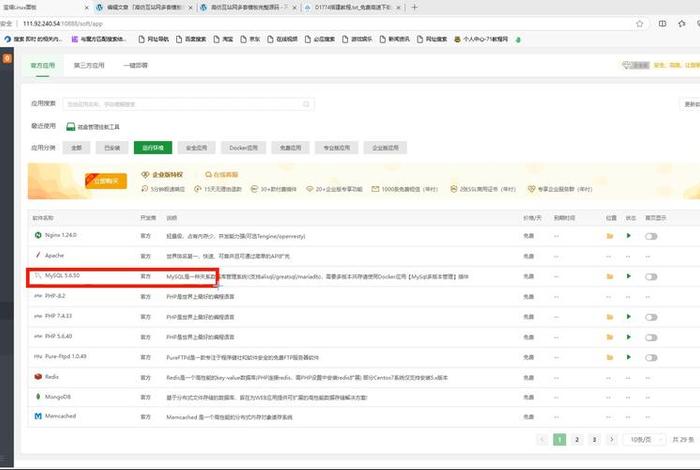700x470 pixels.
Task: Toggle homepage display for Nginx 1.24.0
Action: click(651, 236)
